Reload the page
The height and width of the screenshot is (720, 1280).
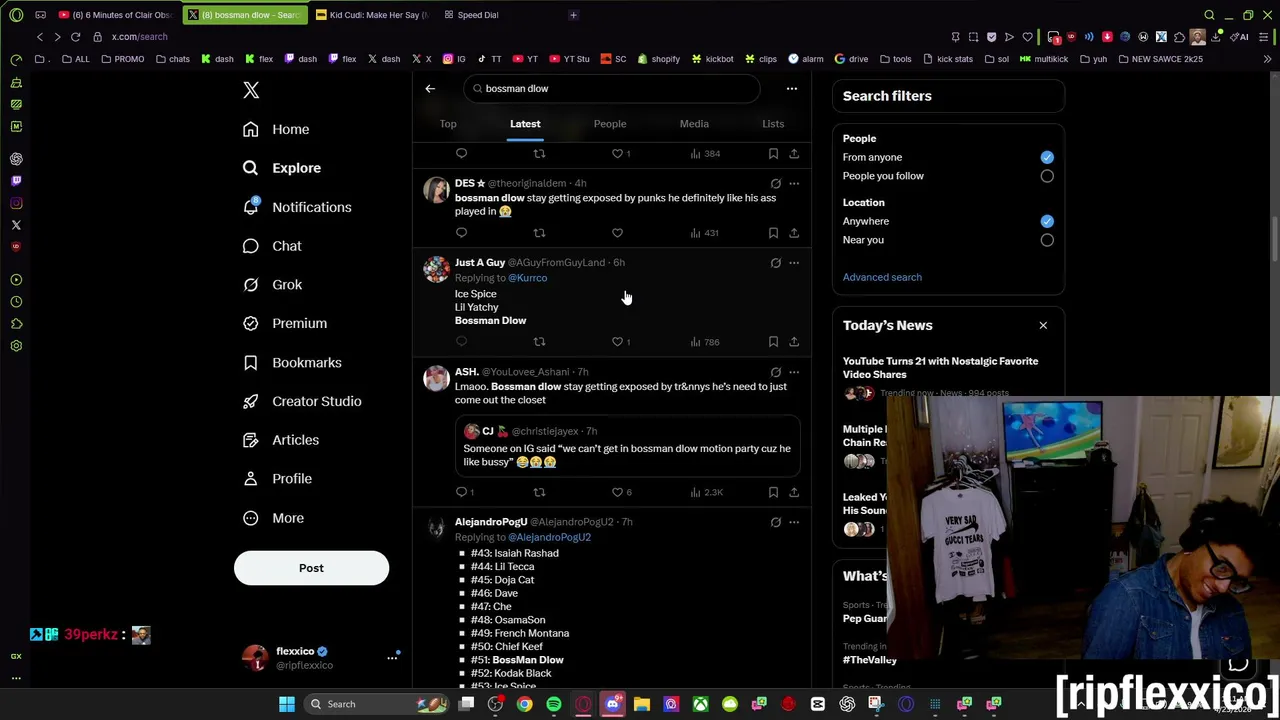pos(75,37)
